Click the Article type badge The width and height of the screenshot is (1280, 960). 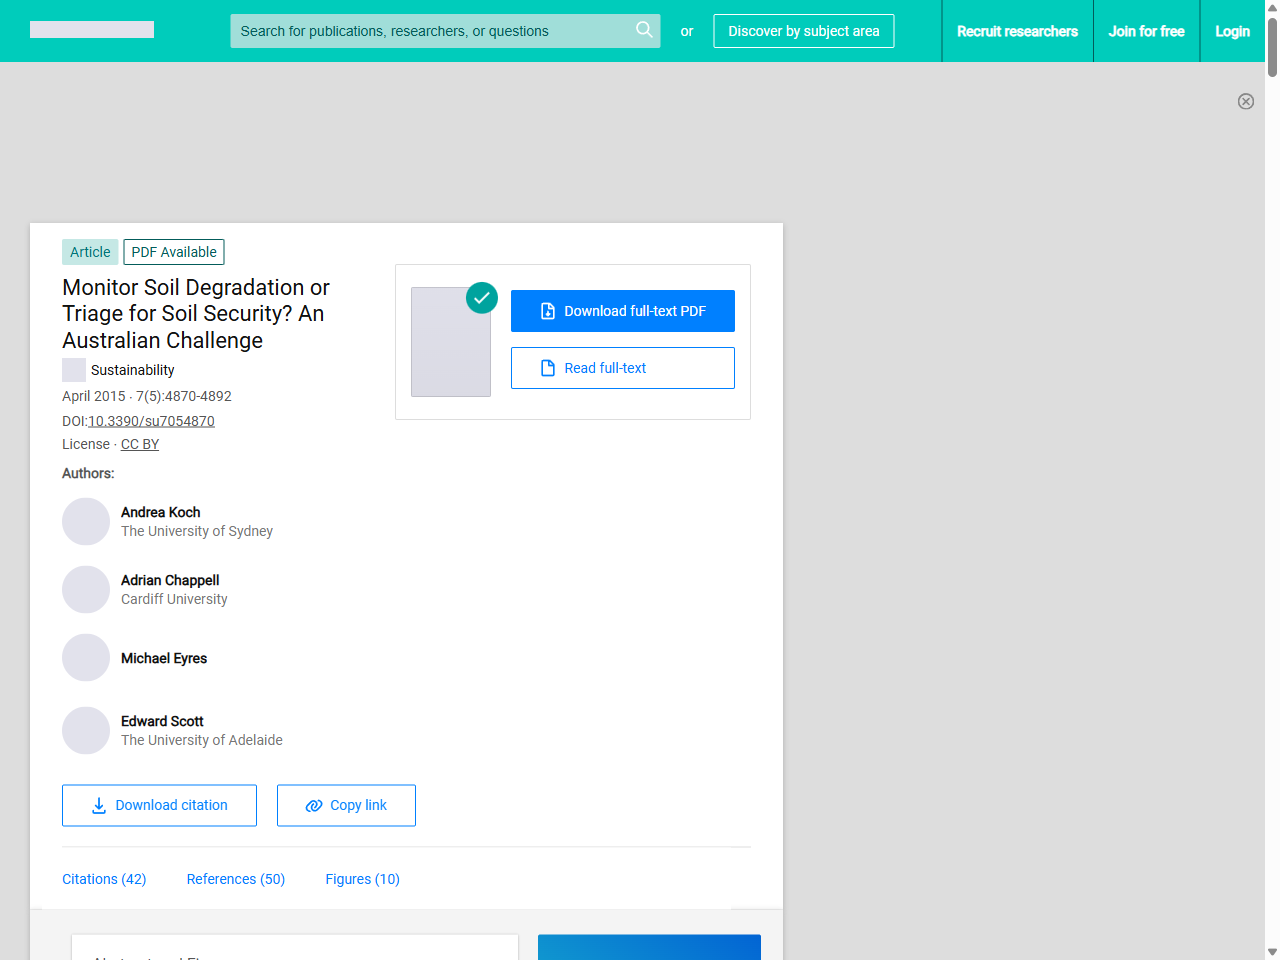pos(90,252)
